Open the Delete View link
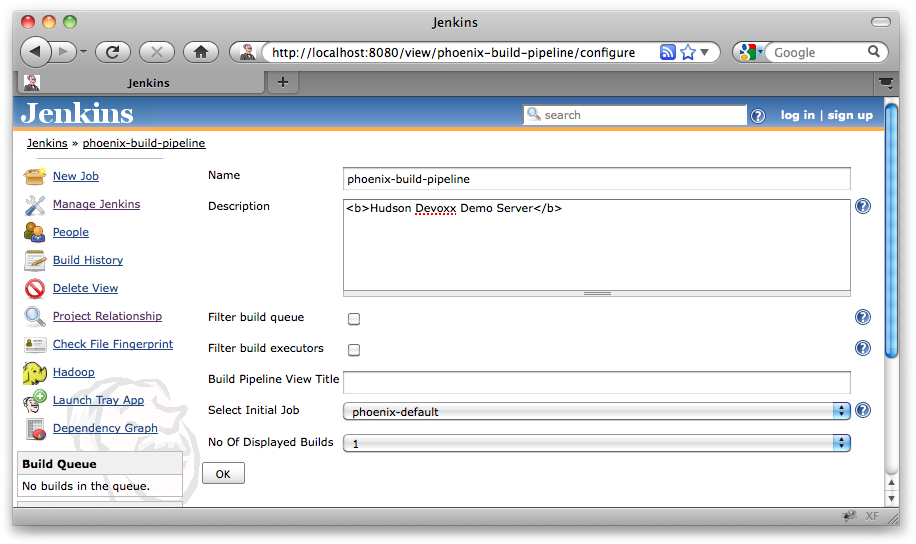916x544 pixels. [85, 288]
